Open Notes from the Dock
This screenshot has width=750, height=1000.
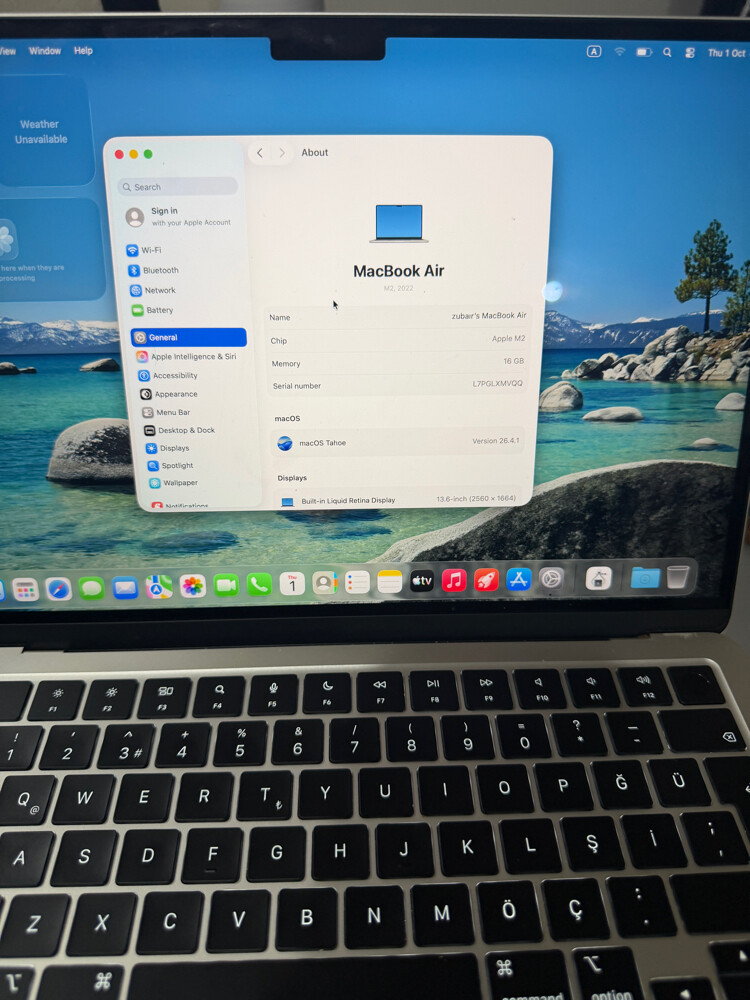click(x=390, y=582)
